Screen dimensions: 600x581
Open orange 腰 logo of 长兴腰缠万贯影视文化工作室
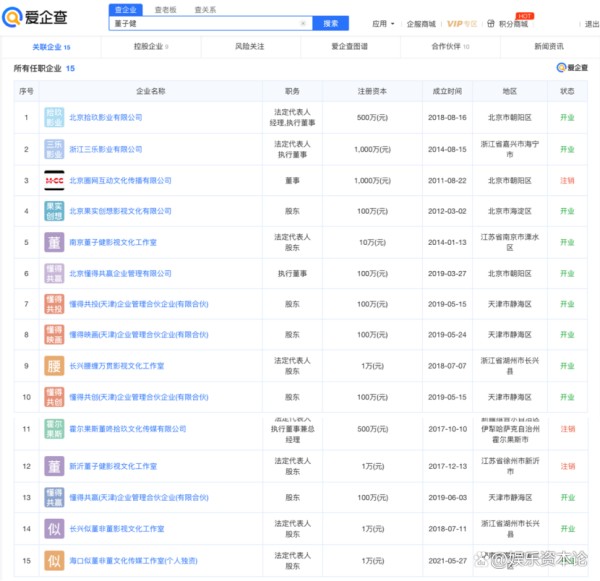coord(54,366)
